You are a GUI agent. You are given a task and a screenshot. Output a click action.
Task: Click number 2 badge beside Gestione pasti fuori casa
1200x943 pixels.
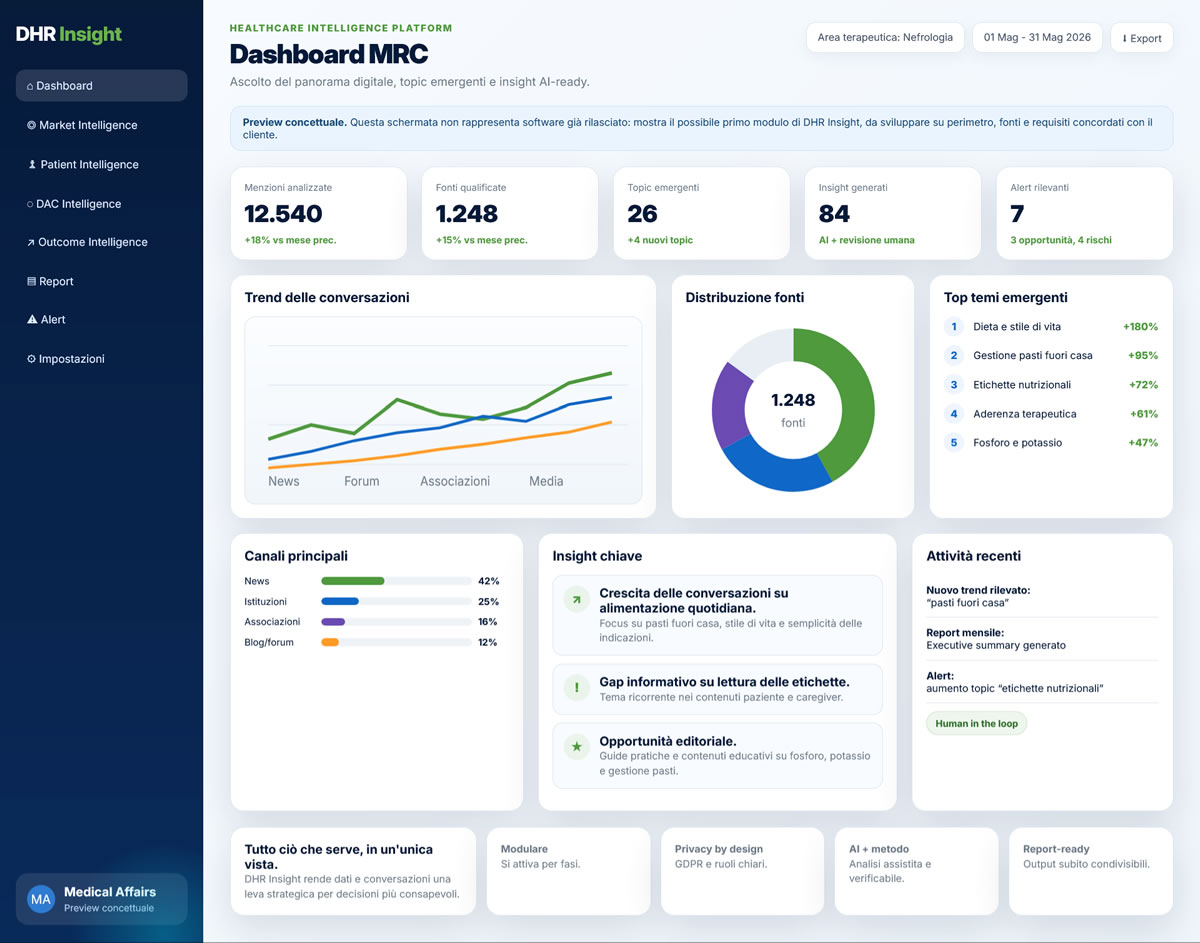[954, 356]
